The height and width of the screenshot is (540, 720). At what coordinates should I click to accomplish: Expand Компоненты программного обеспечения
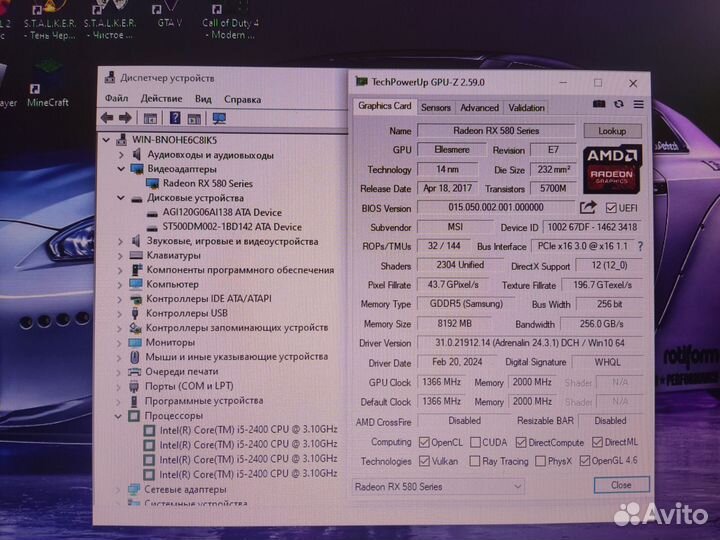click(x=120, y=270)
